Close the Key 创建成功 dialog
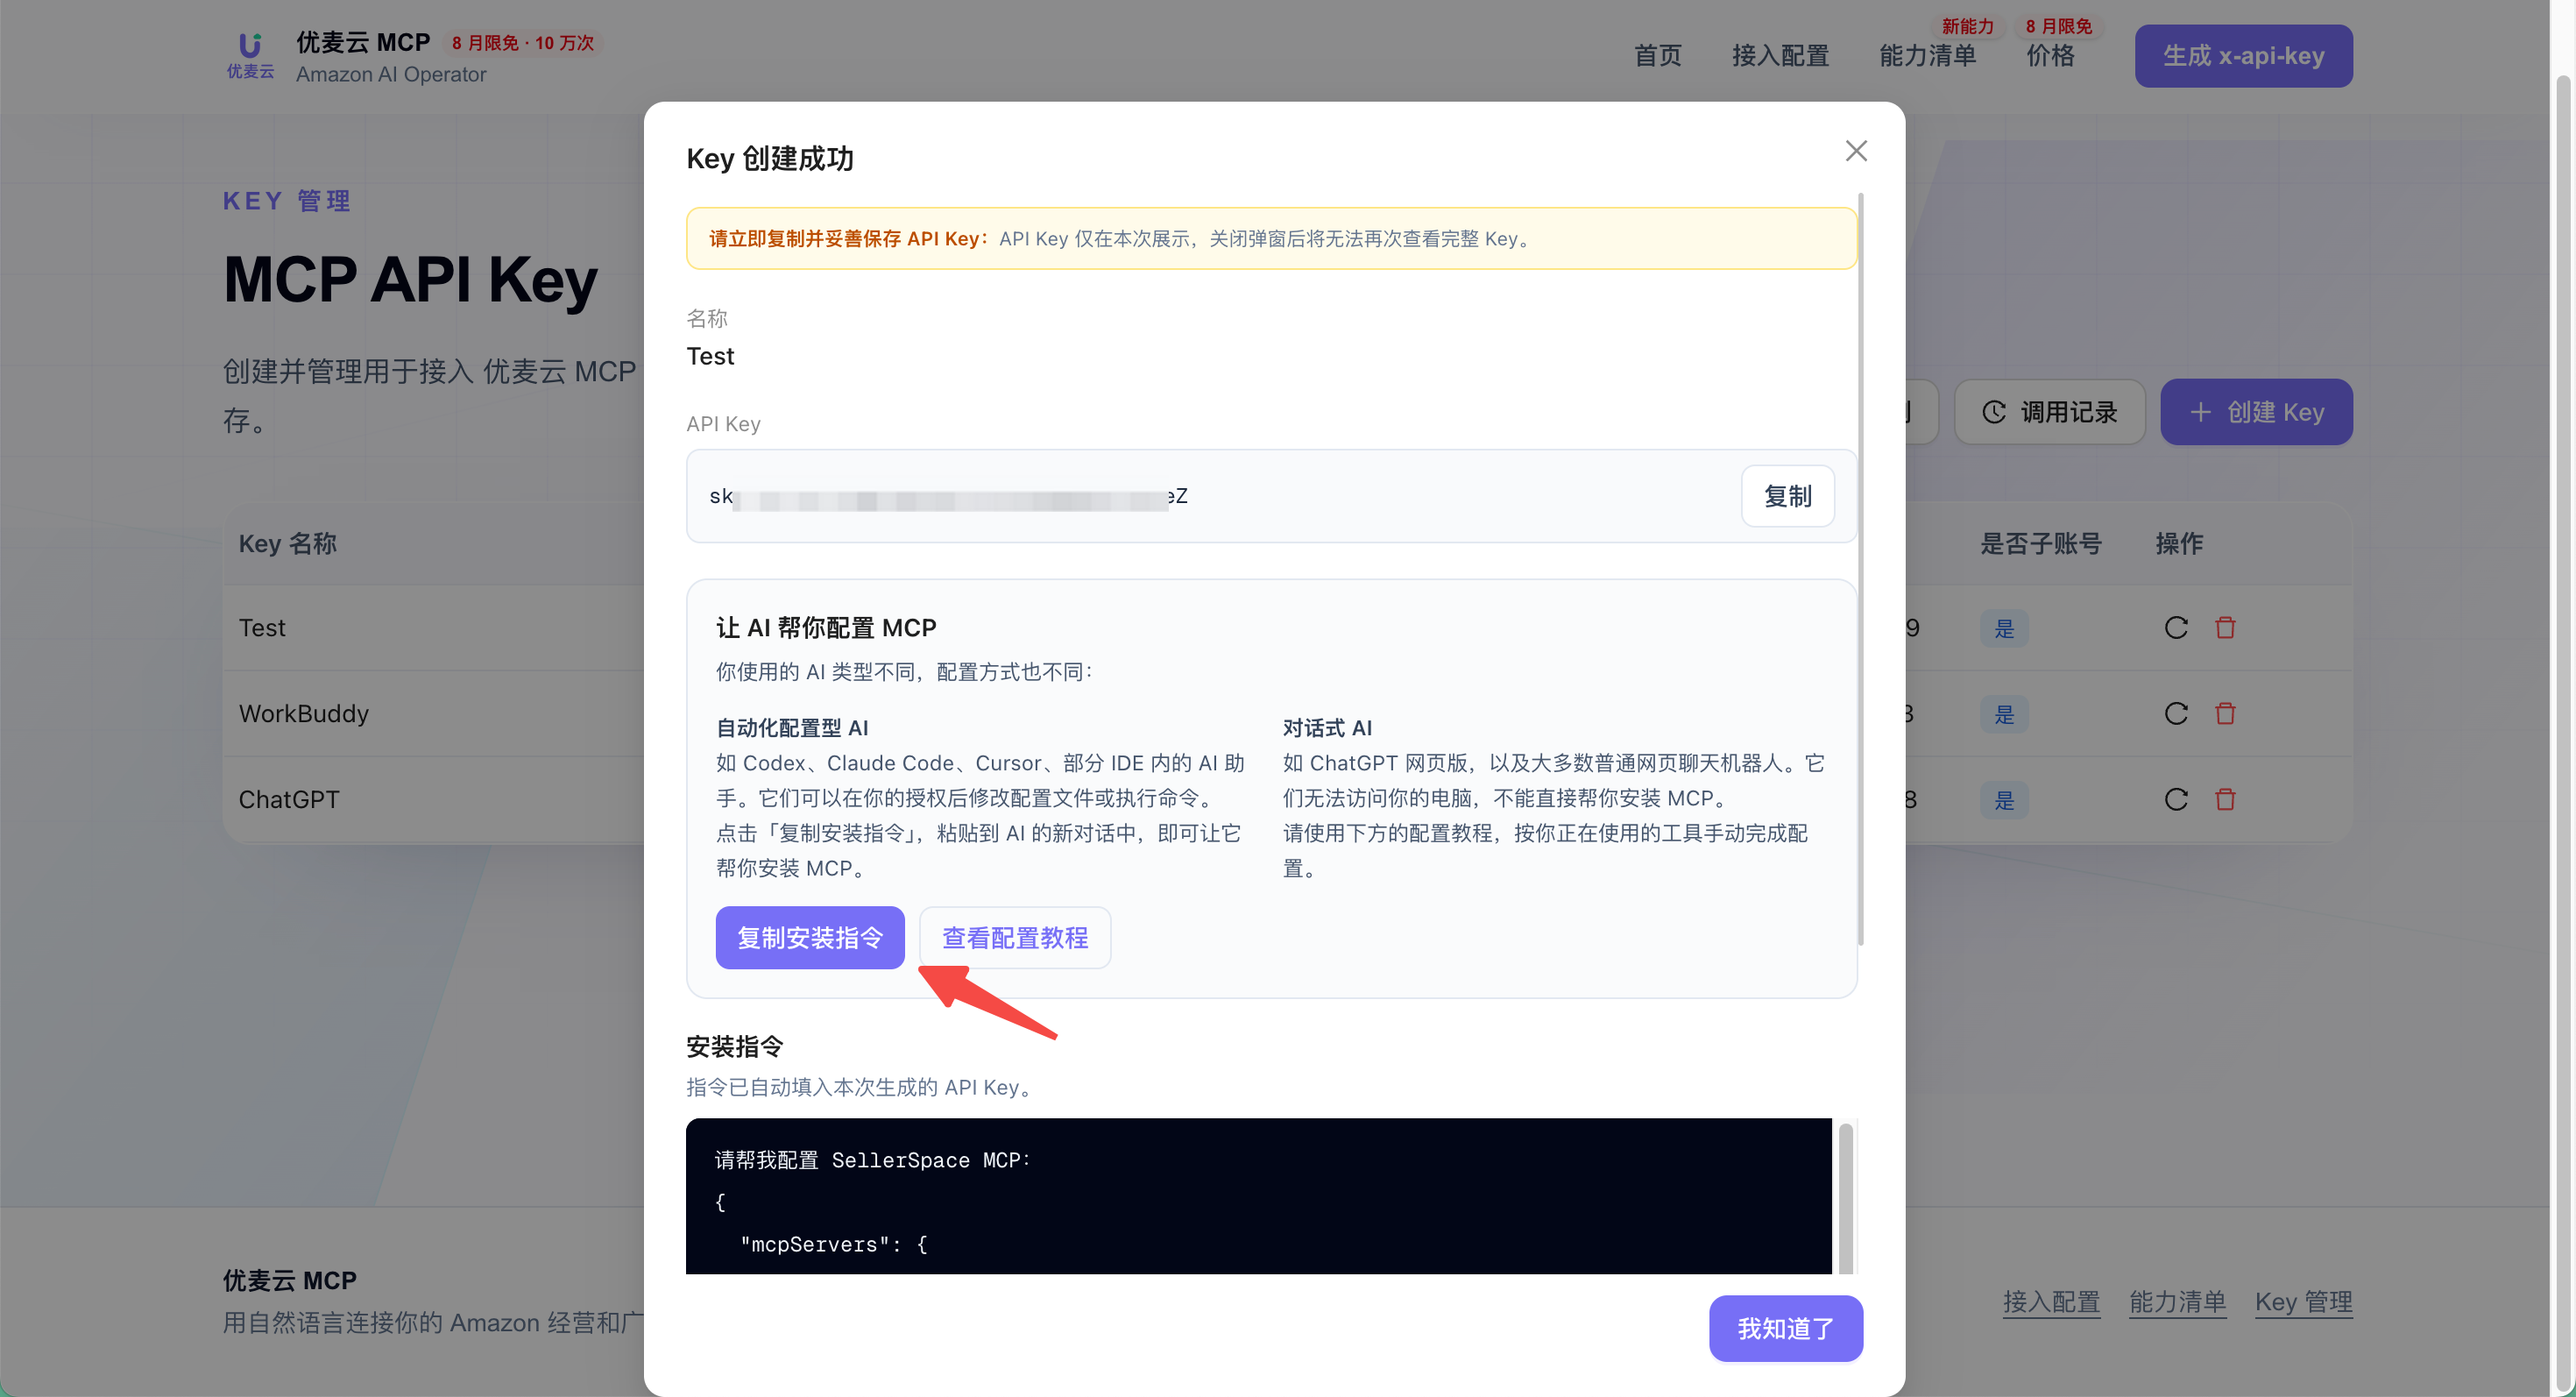Screen dimensions: 2576x1397 [1856, 151]
